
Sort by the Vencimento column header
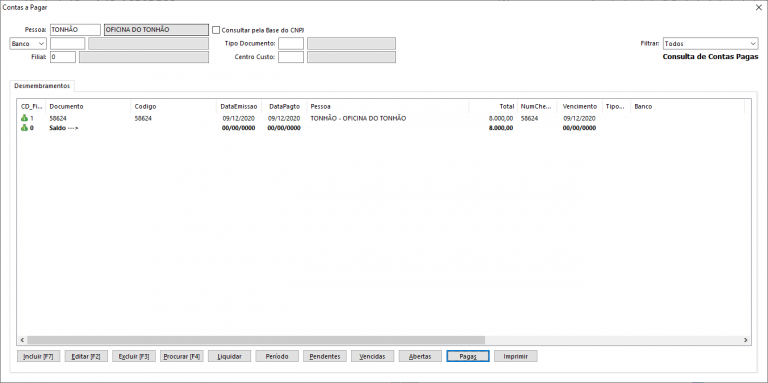click(x=580, y=106)
